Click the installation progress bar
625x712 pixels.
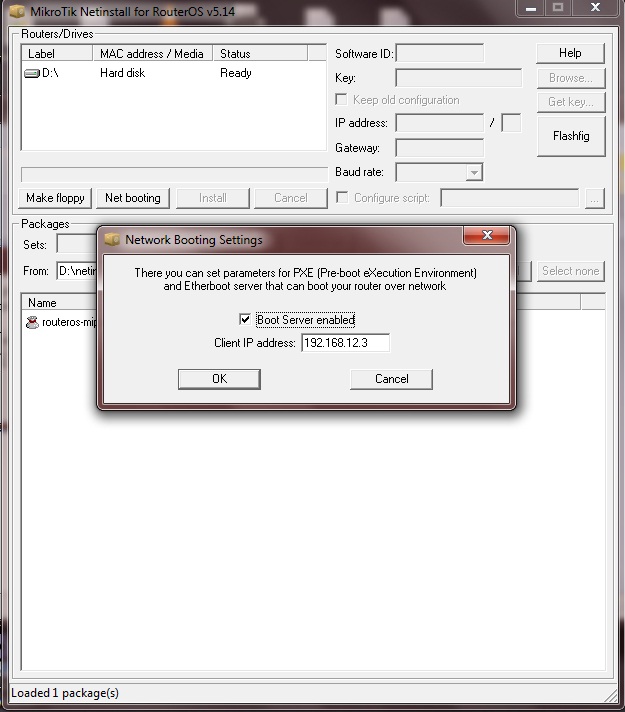174,174
